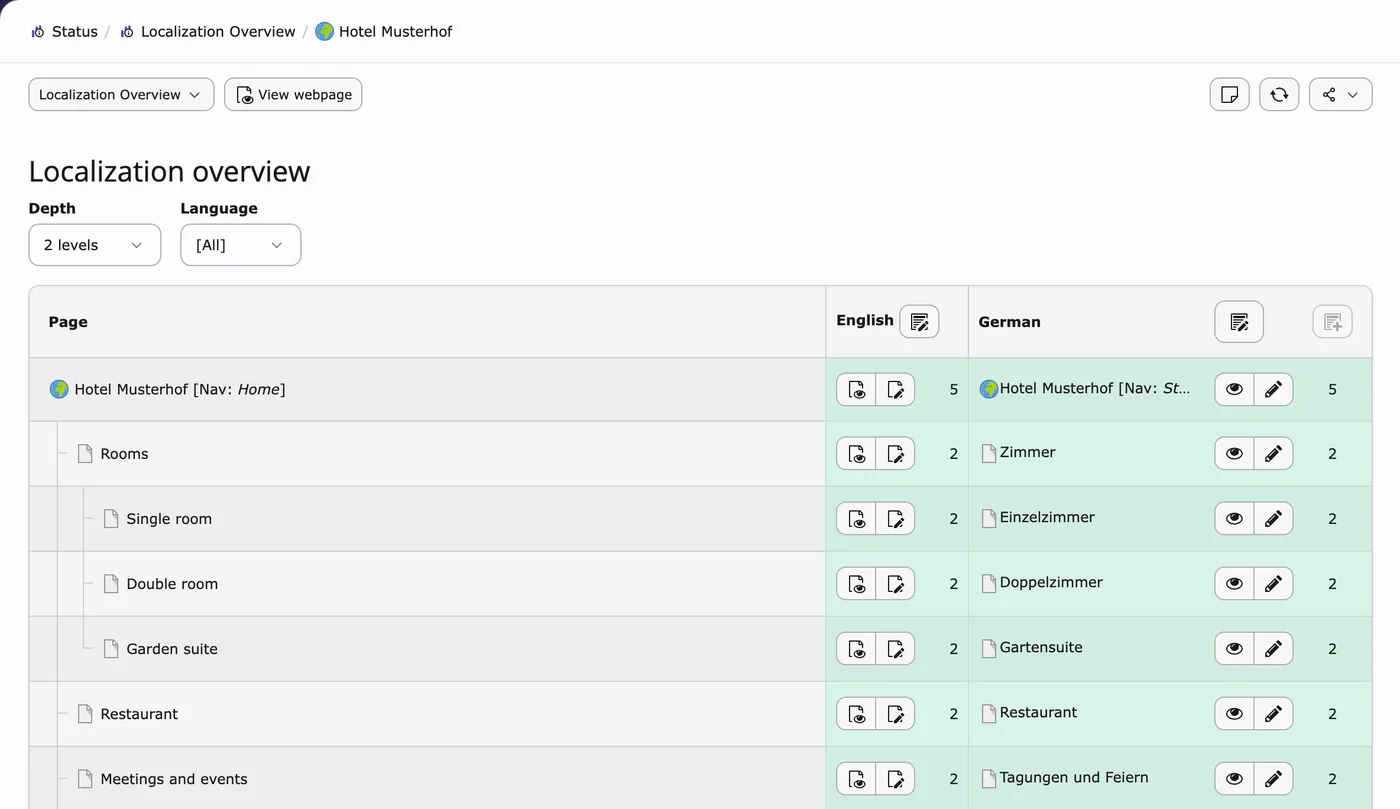Image resolution: width=1400 pixels, height=809 pixels.
Task: Toggle the eye icon for German Hotel Musterhof
Action: click(1234, 390)
